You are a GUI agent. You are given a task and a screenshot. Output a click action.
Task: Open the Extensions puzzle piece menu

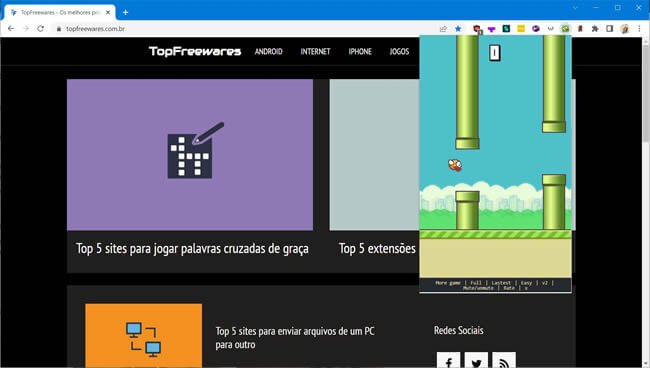(x=595, y=29)
